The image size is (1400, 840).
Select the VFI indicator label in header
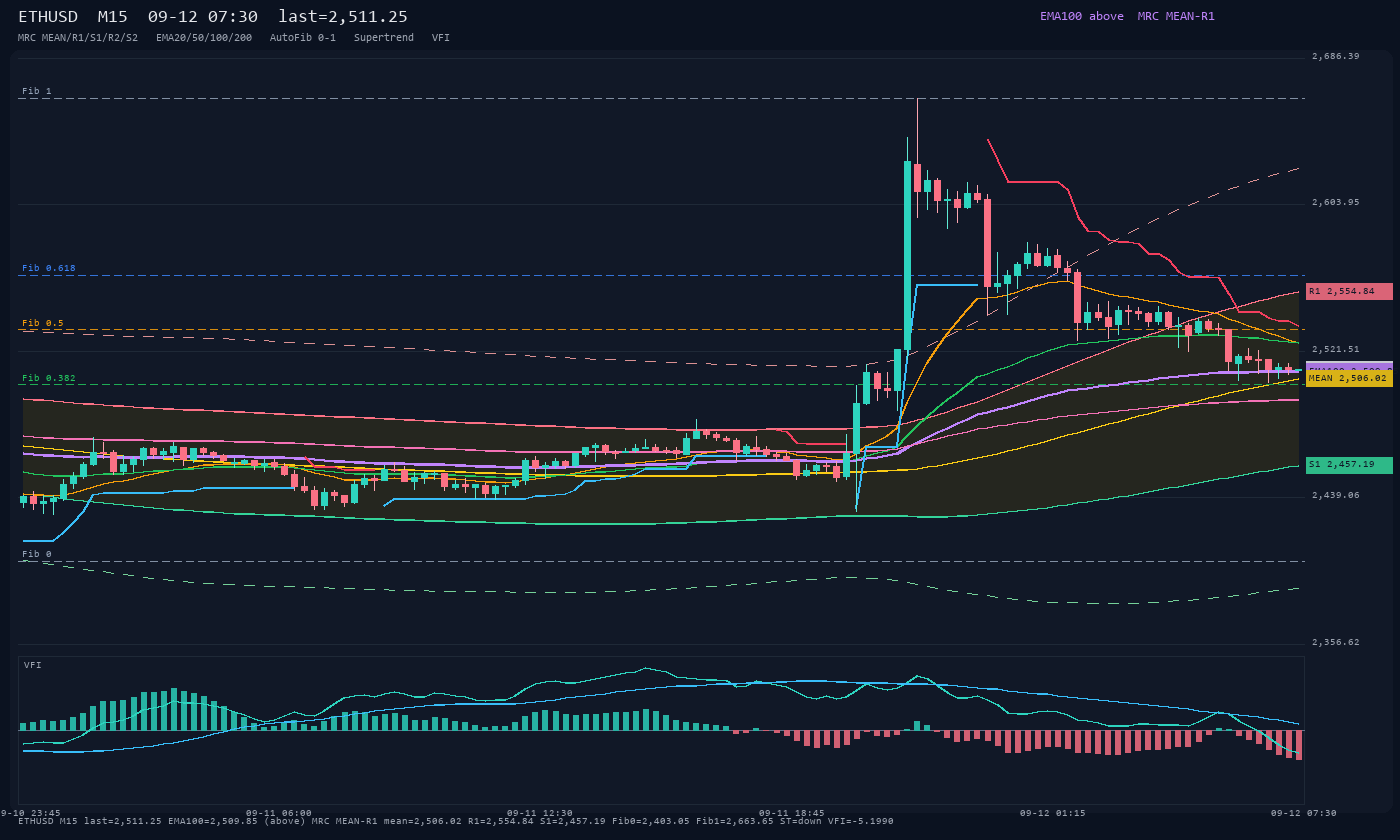[441, 37]
